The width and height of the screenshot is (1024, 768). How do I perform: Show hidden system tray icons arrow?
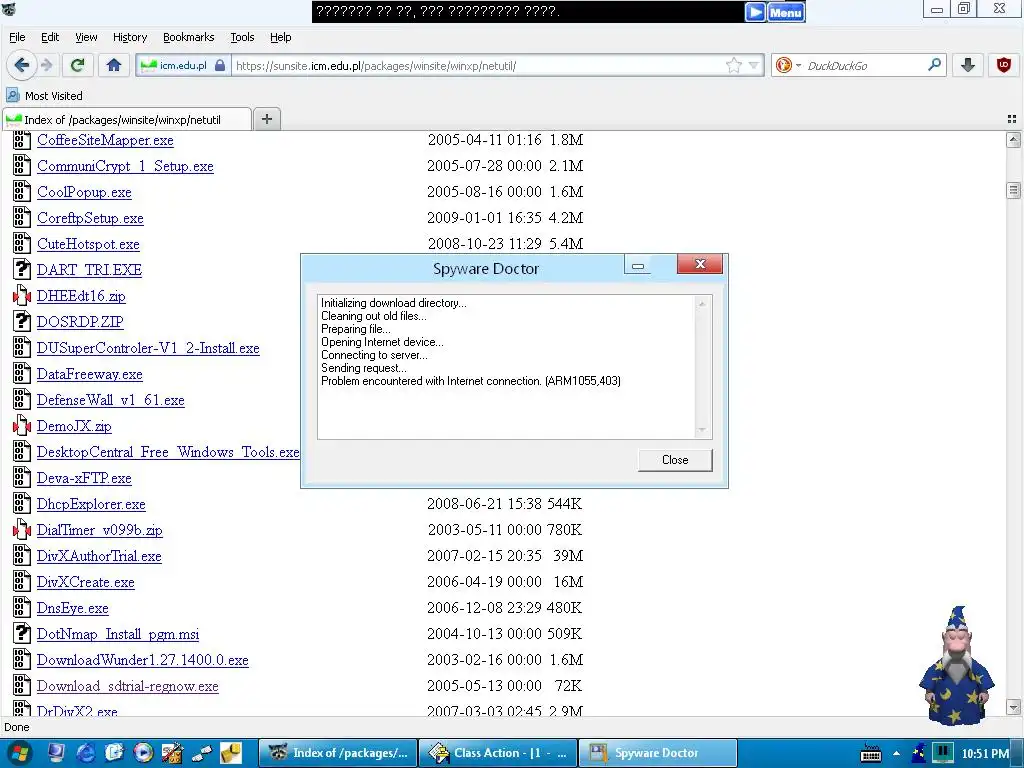(x=897, y=753)
